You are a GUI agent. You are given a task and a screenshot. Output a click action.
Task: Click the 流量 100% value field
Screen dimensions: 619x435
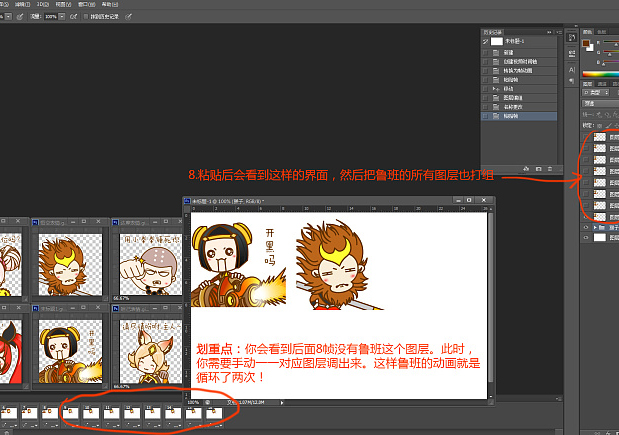tap(51, 17)
